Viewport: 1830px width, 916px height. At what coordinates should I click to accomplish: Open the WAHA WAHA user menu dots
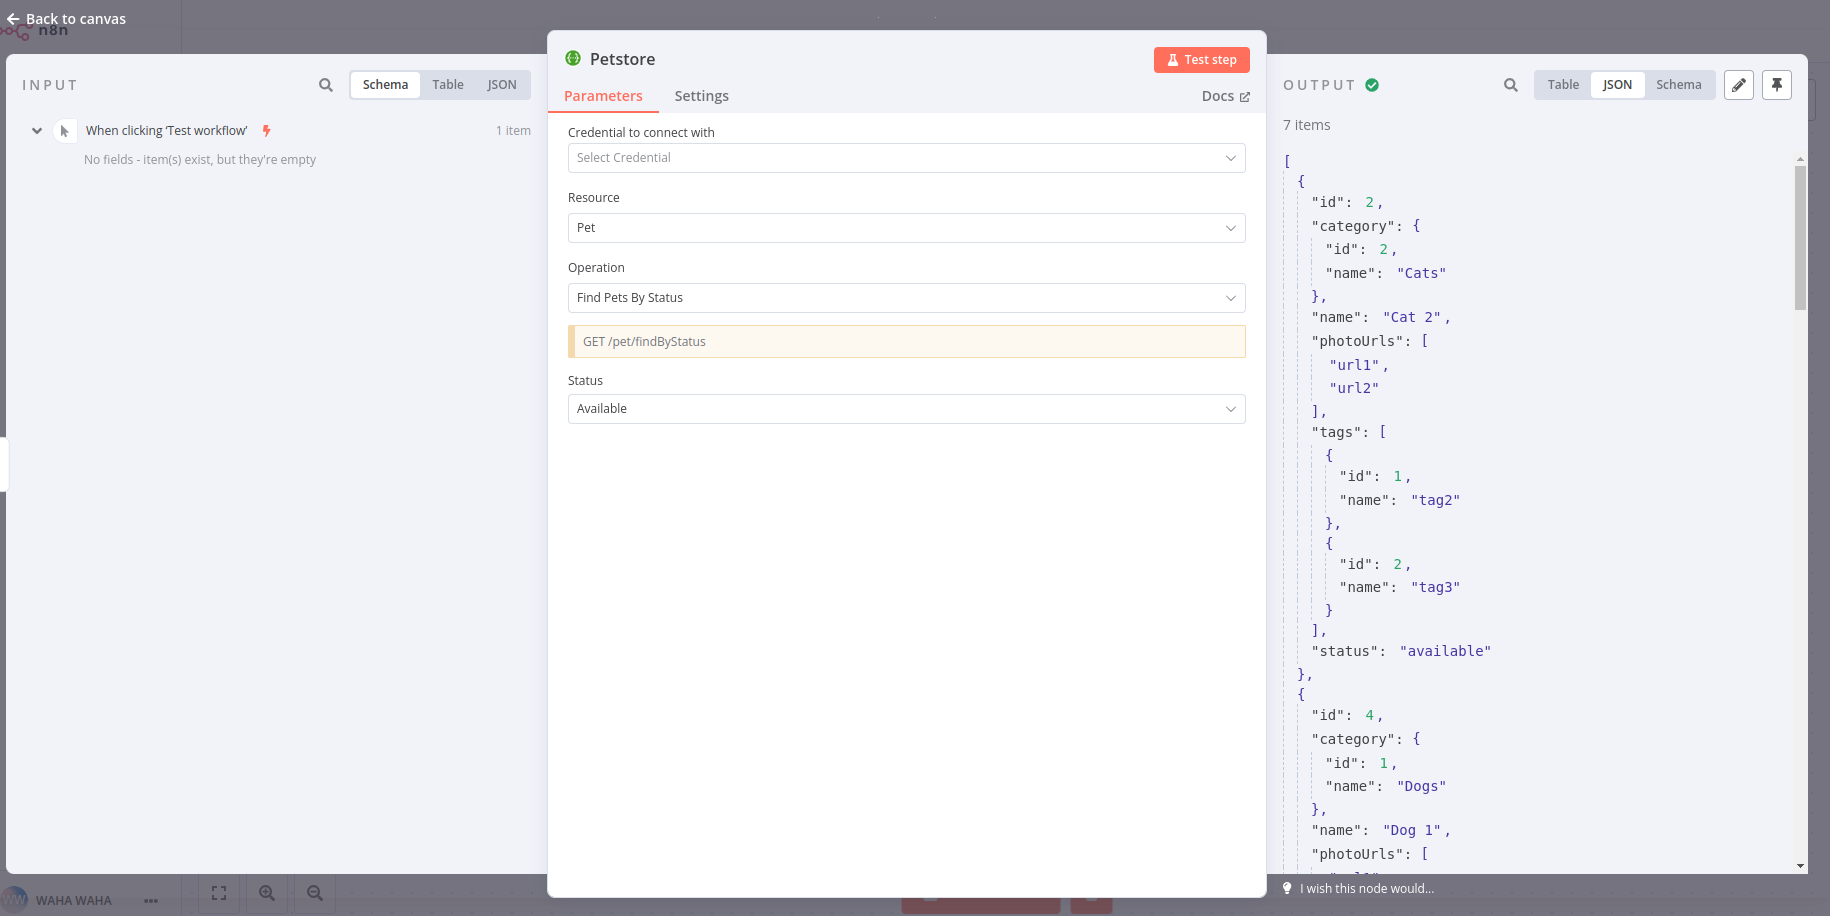(151, 901)
